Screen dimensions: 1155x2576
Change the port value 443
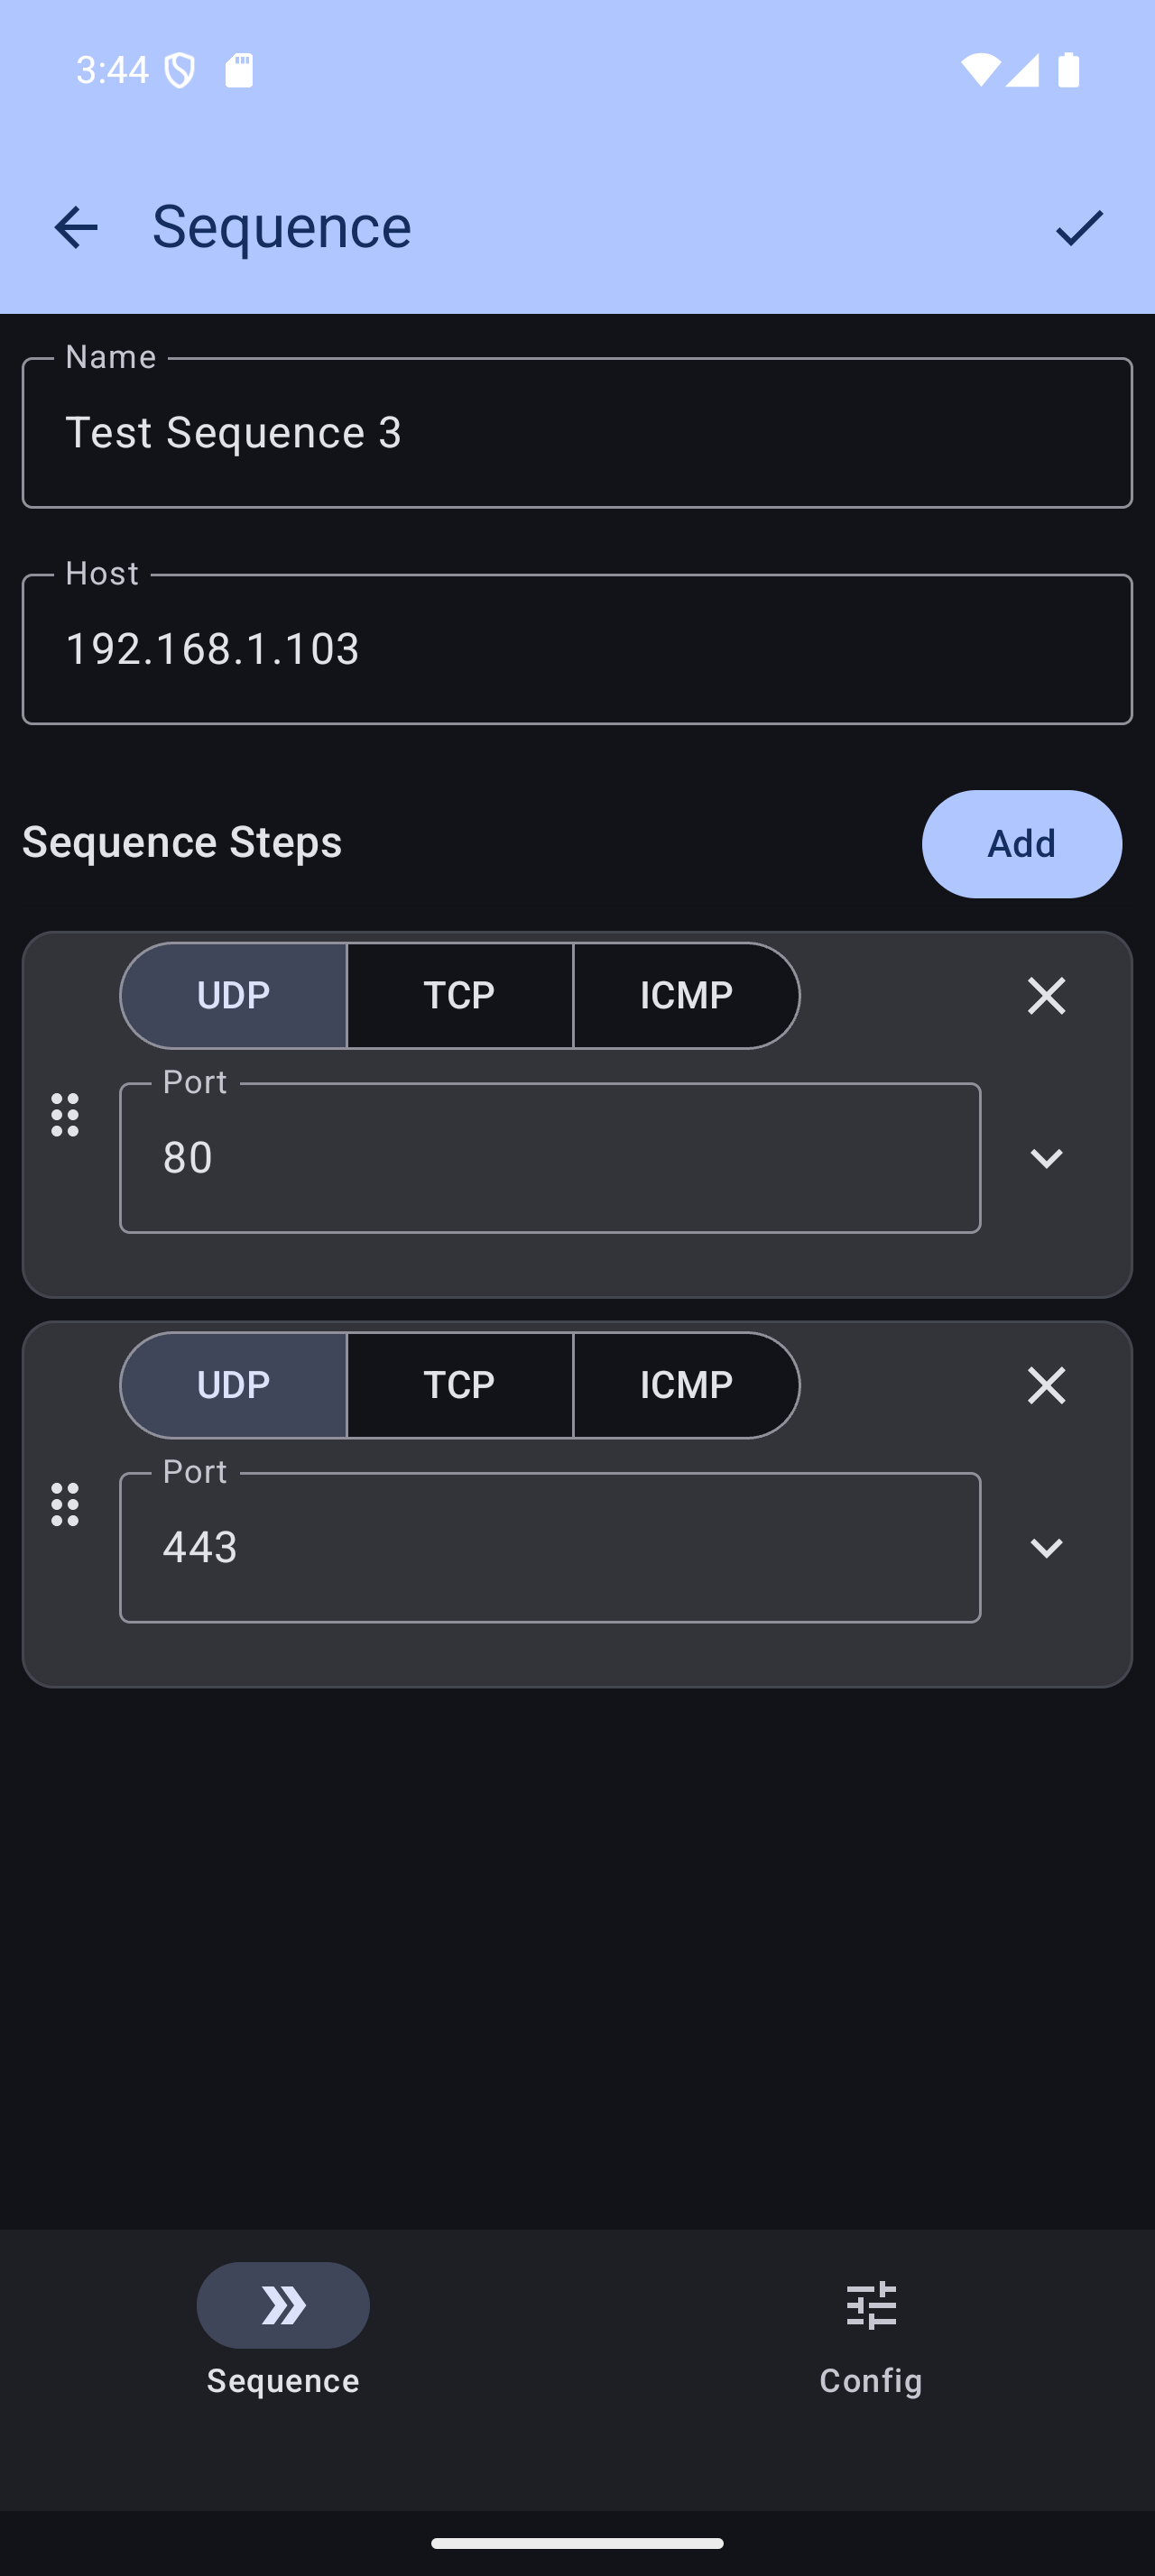click(x=550, y=1547)
